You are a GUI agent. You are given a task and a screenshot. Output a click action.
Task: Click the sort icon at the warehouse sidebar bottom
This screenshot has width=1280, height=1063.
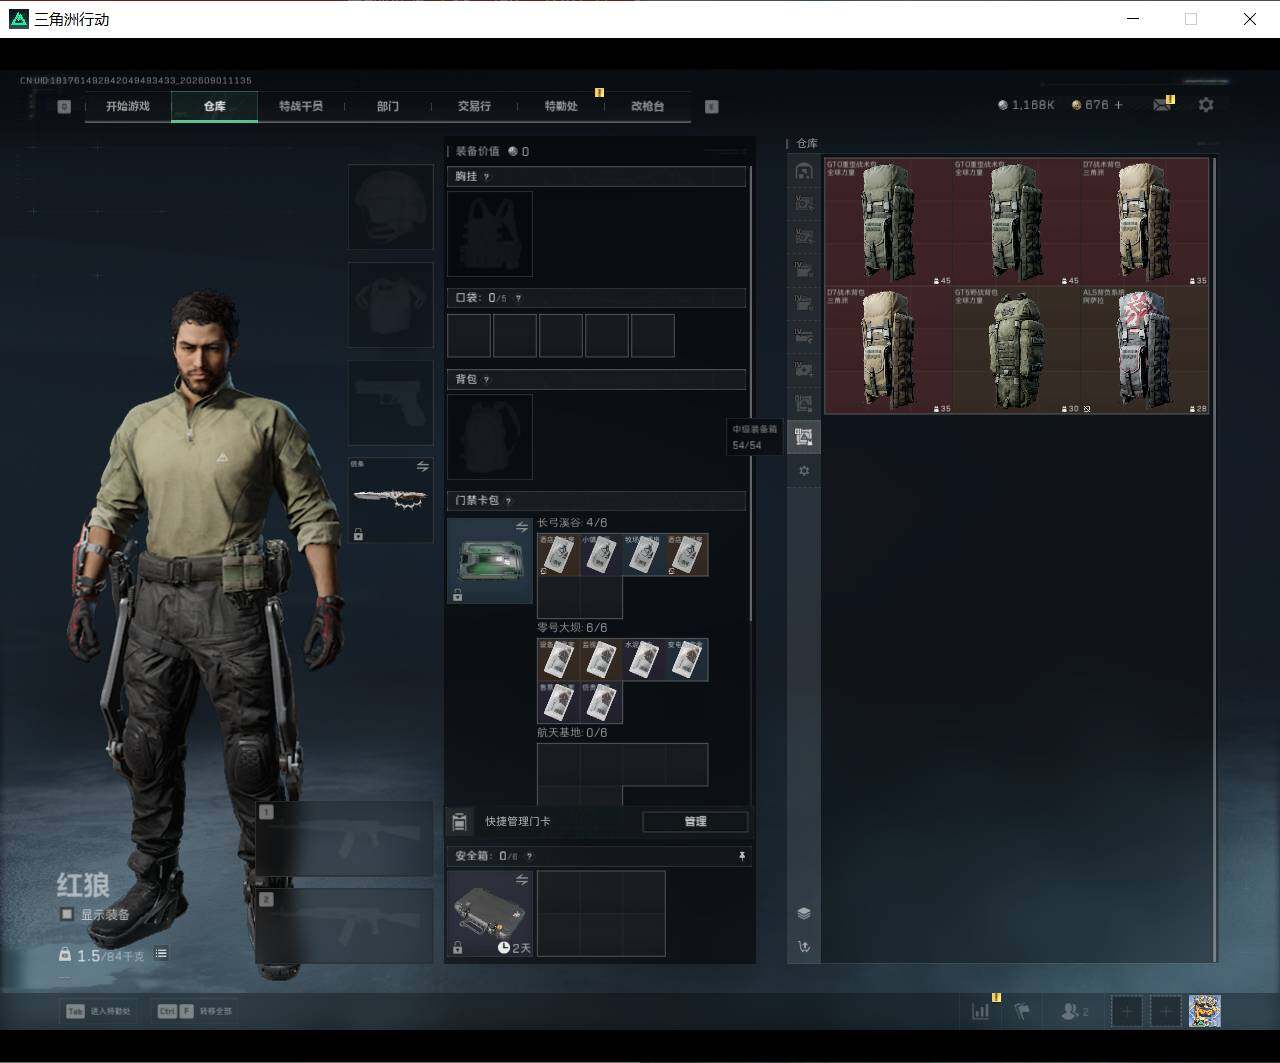tap(803, 946)
